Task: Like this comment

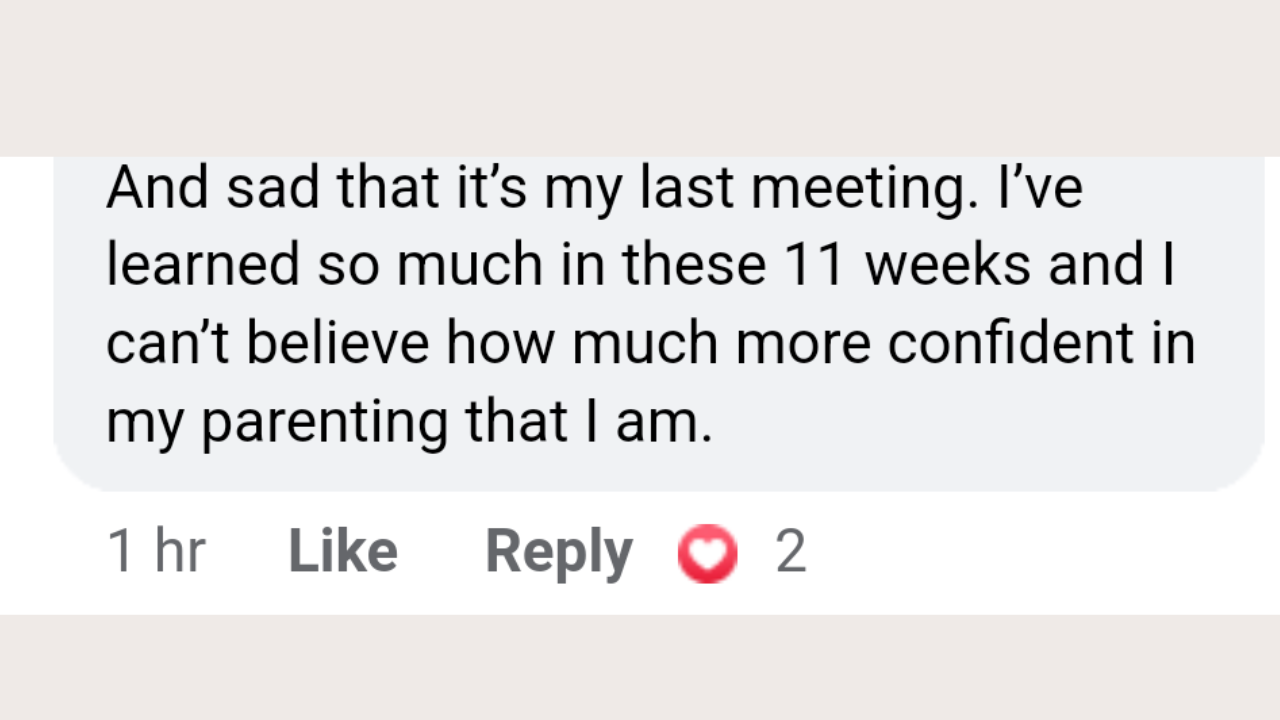Action: coord(343,552)
